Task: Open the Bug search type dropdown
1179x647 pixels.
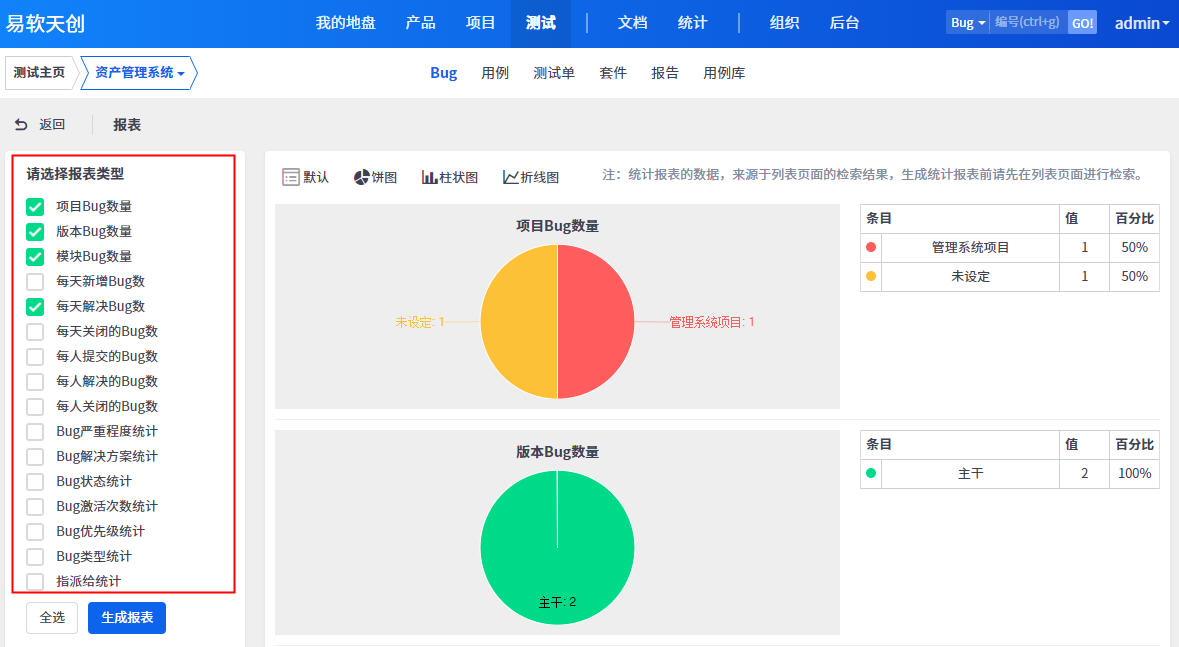Action: click(x=967, y=23)
